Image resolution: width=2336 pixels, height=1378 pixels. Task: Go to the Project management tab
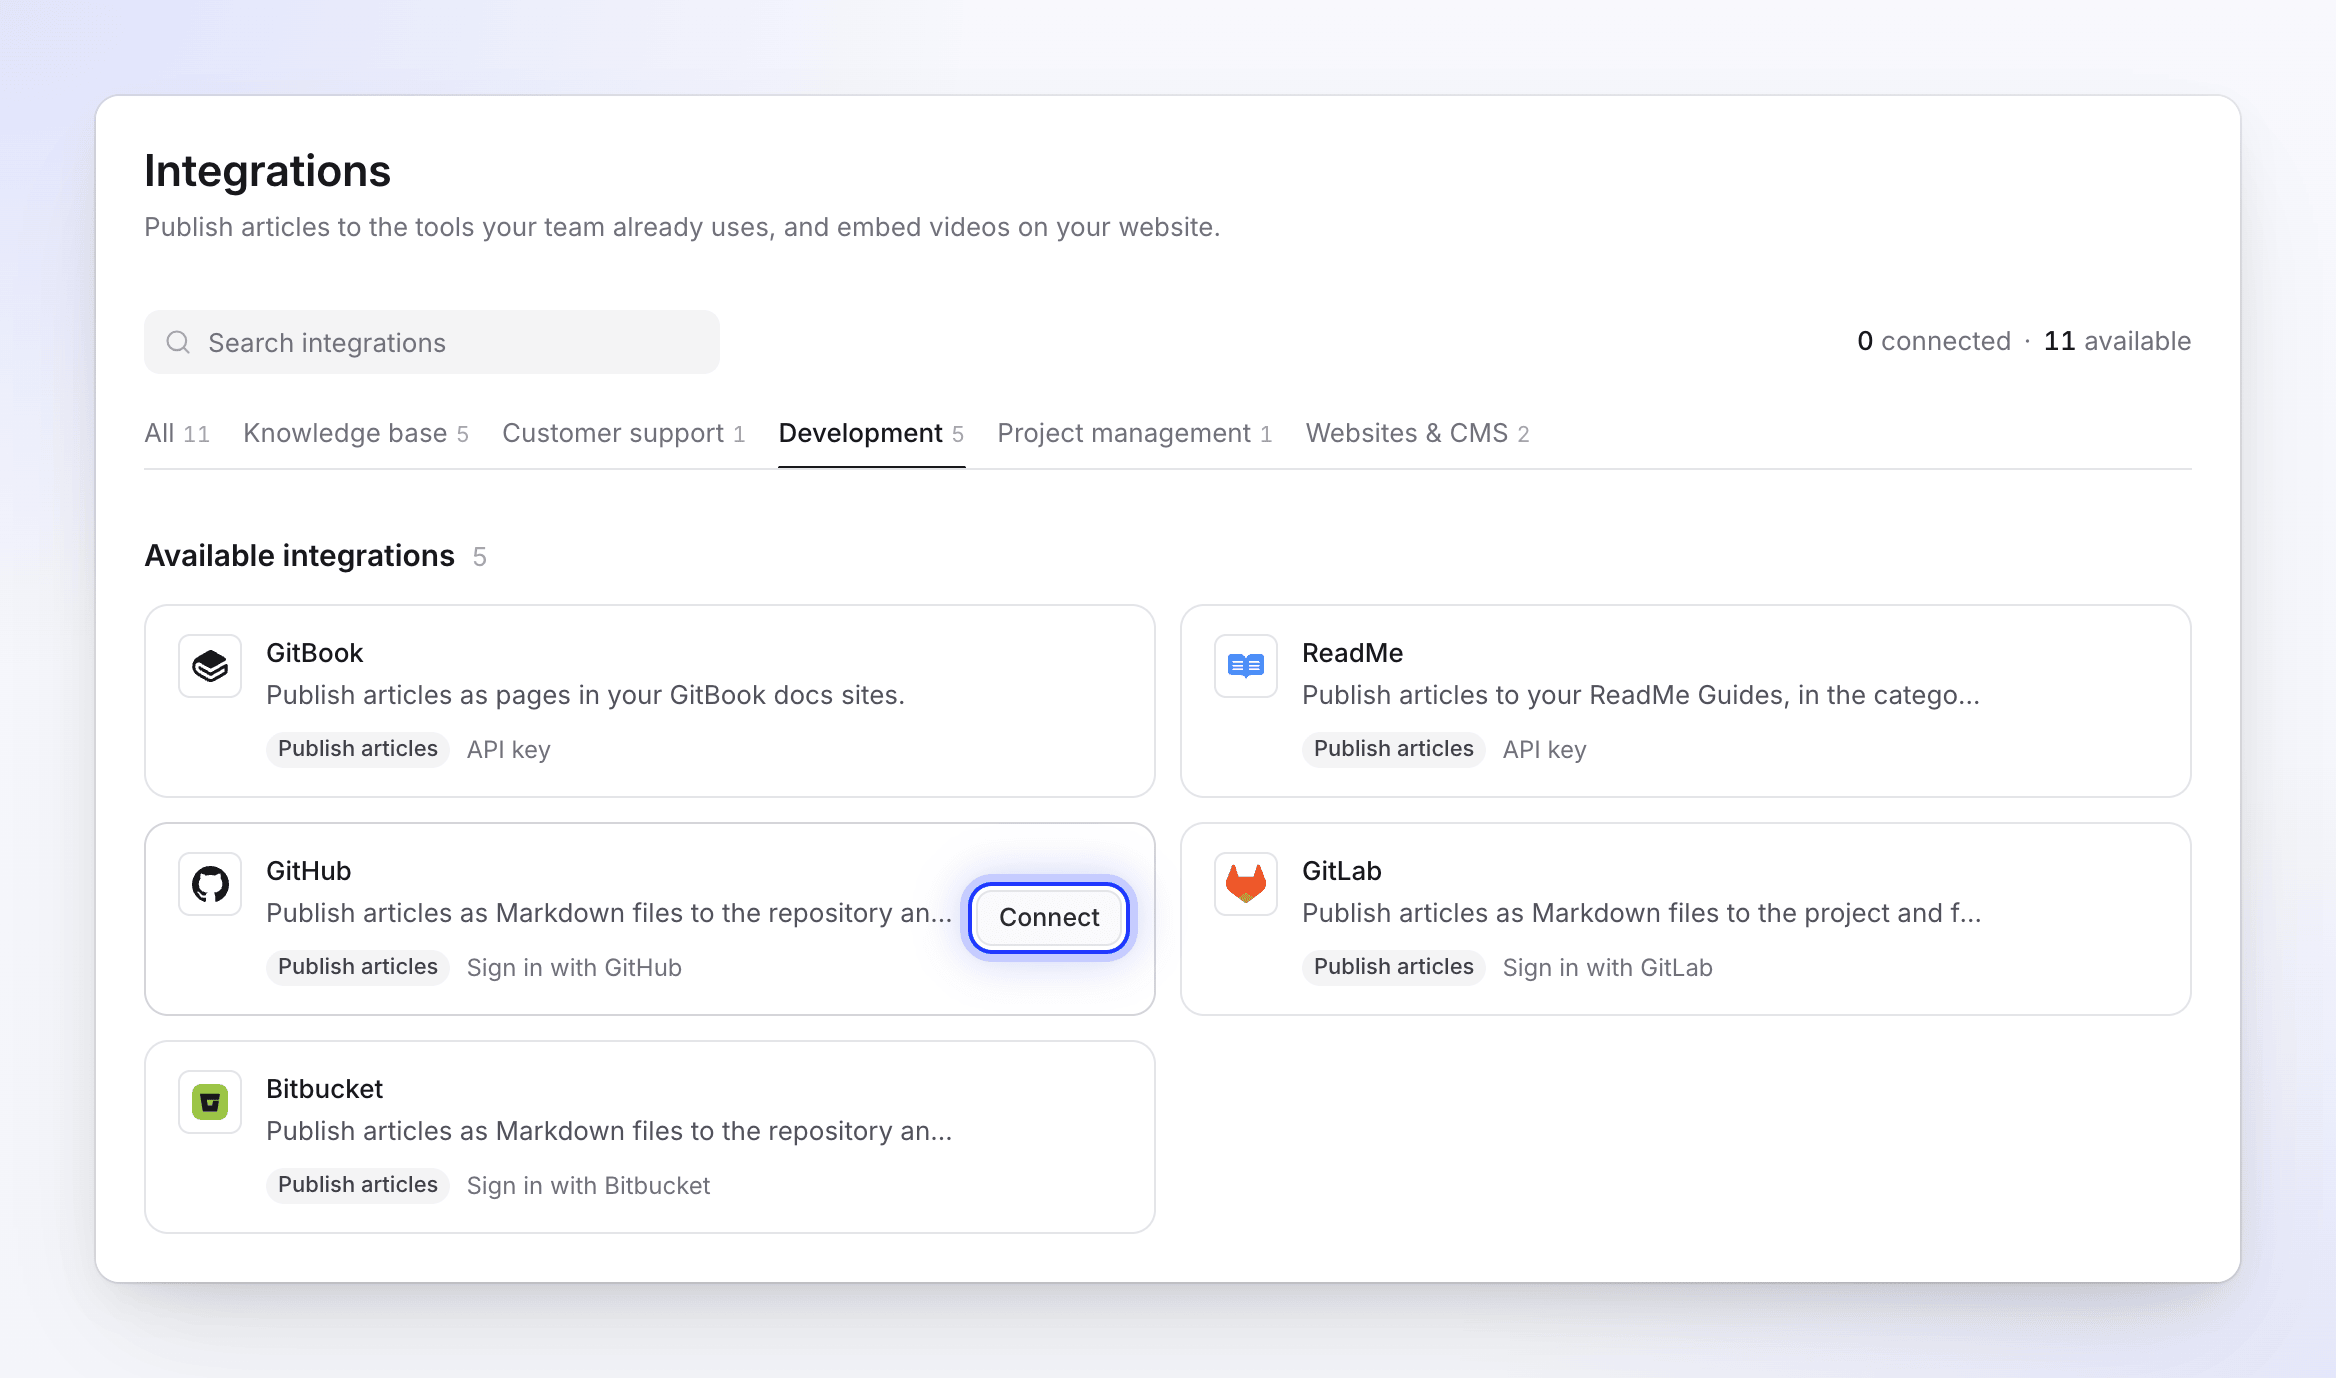click(1135, 433)
